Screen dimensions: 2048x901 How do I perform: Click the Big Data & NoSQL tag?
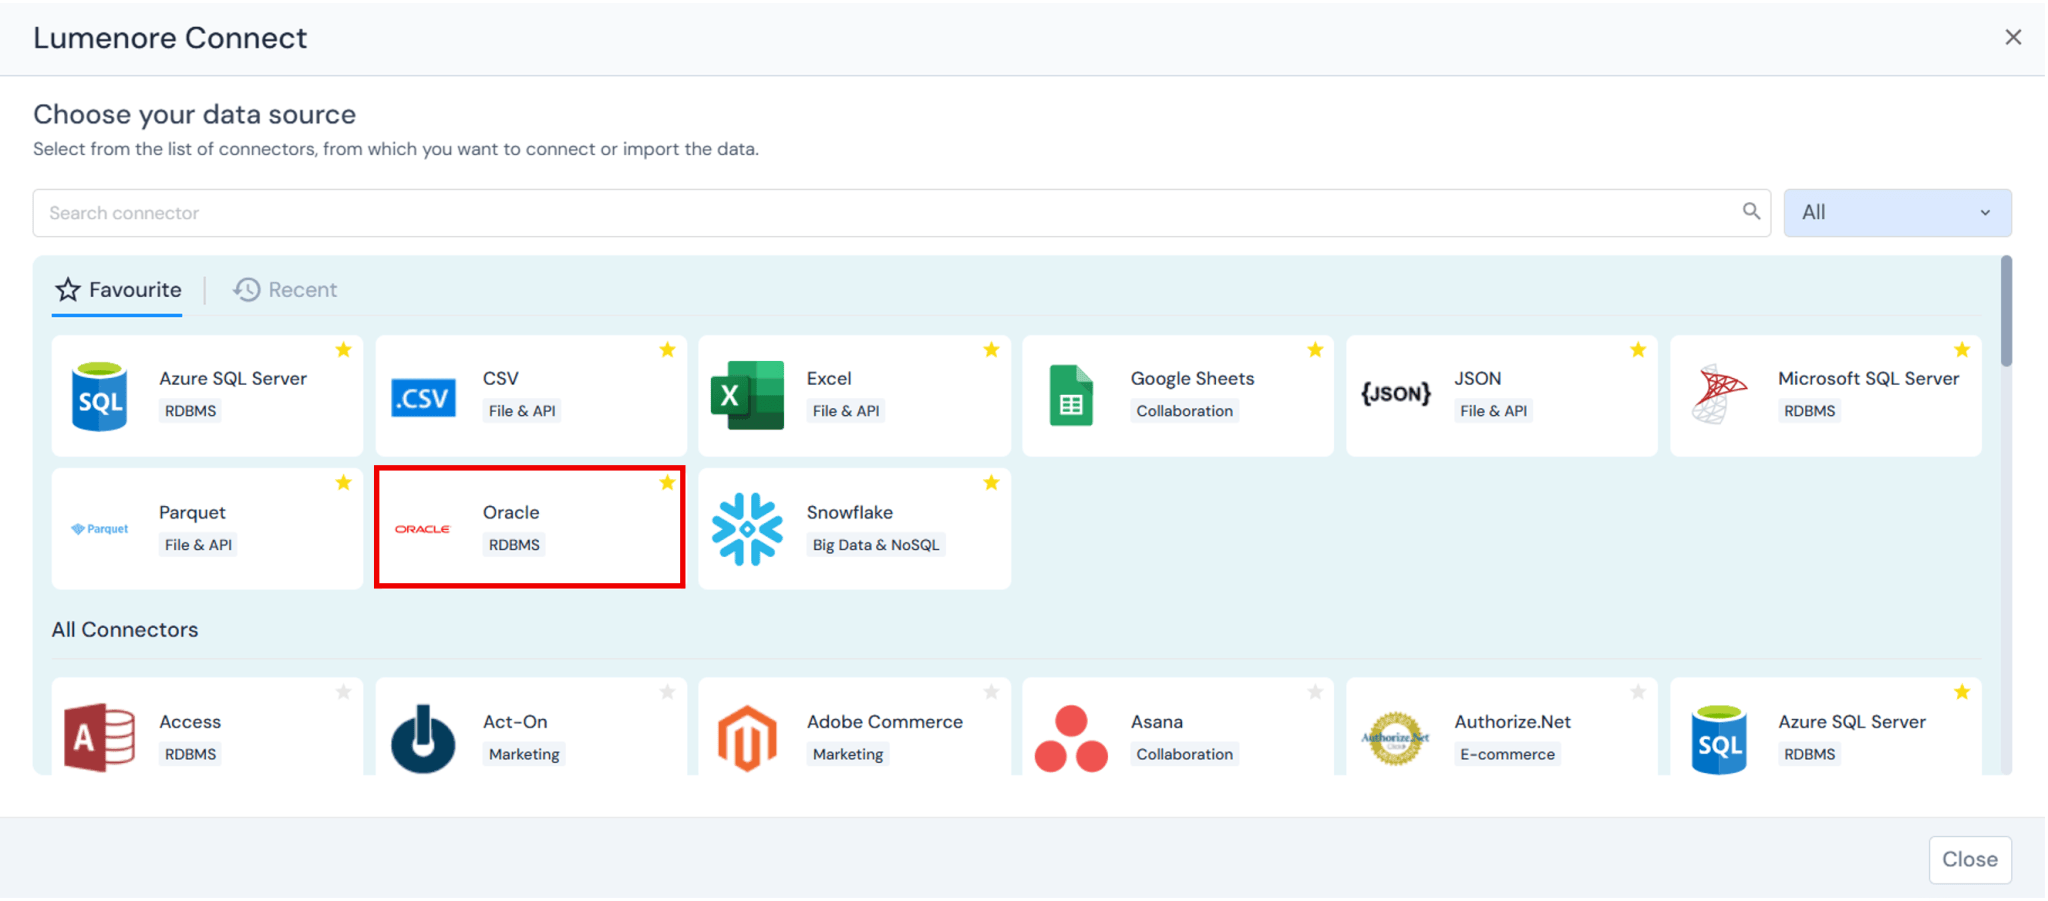(x=876, y=545)
